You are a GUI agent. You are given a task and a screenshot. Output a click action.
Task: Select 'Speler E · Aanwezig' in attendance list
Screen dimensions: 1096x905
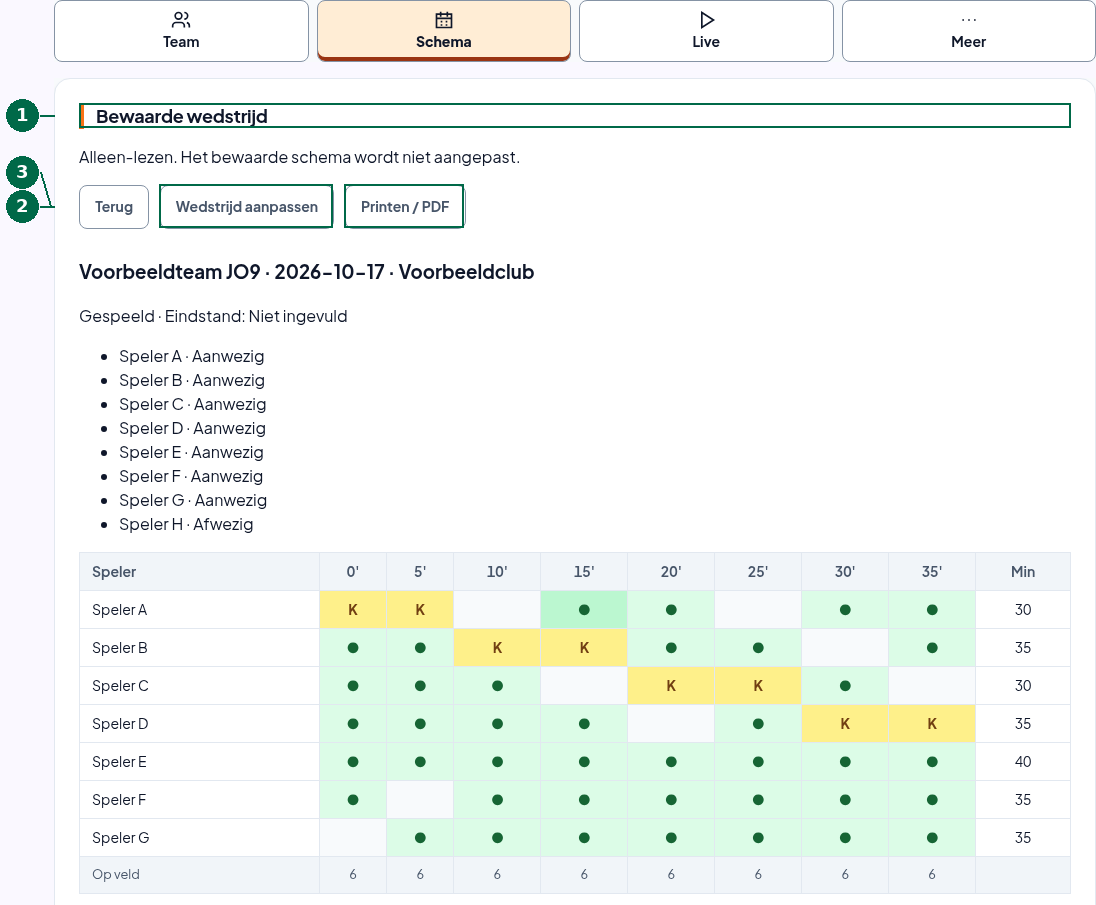192,452
